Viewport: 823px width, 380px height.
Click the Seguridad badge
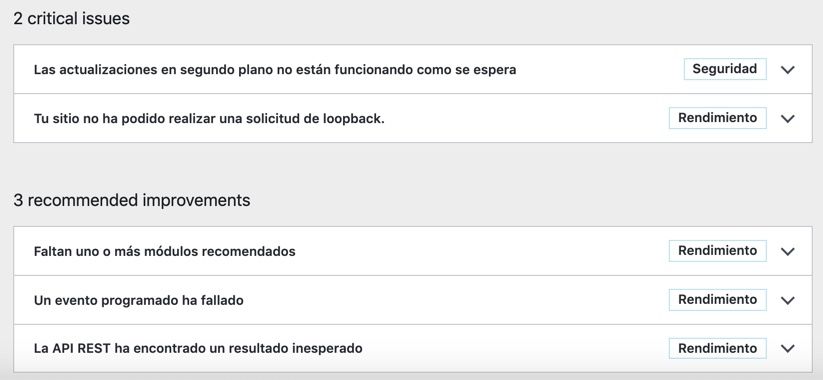(725, 69)
